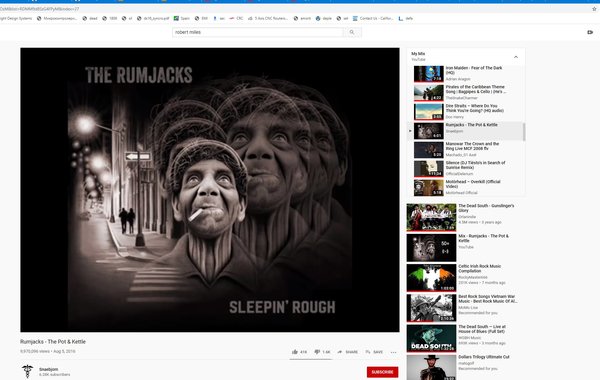600x380 pixels.
Task: Open the Snaebjorn channel name link
Action: point(49,369)
